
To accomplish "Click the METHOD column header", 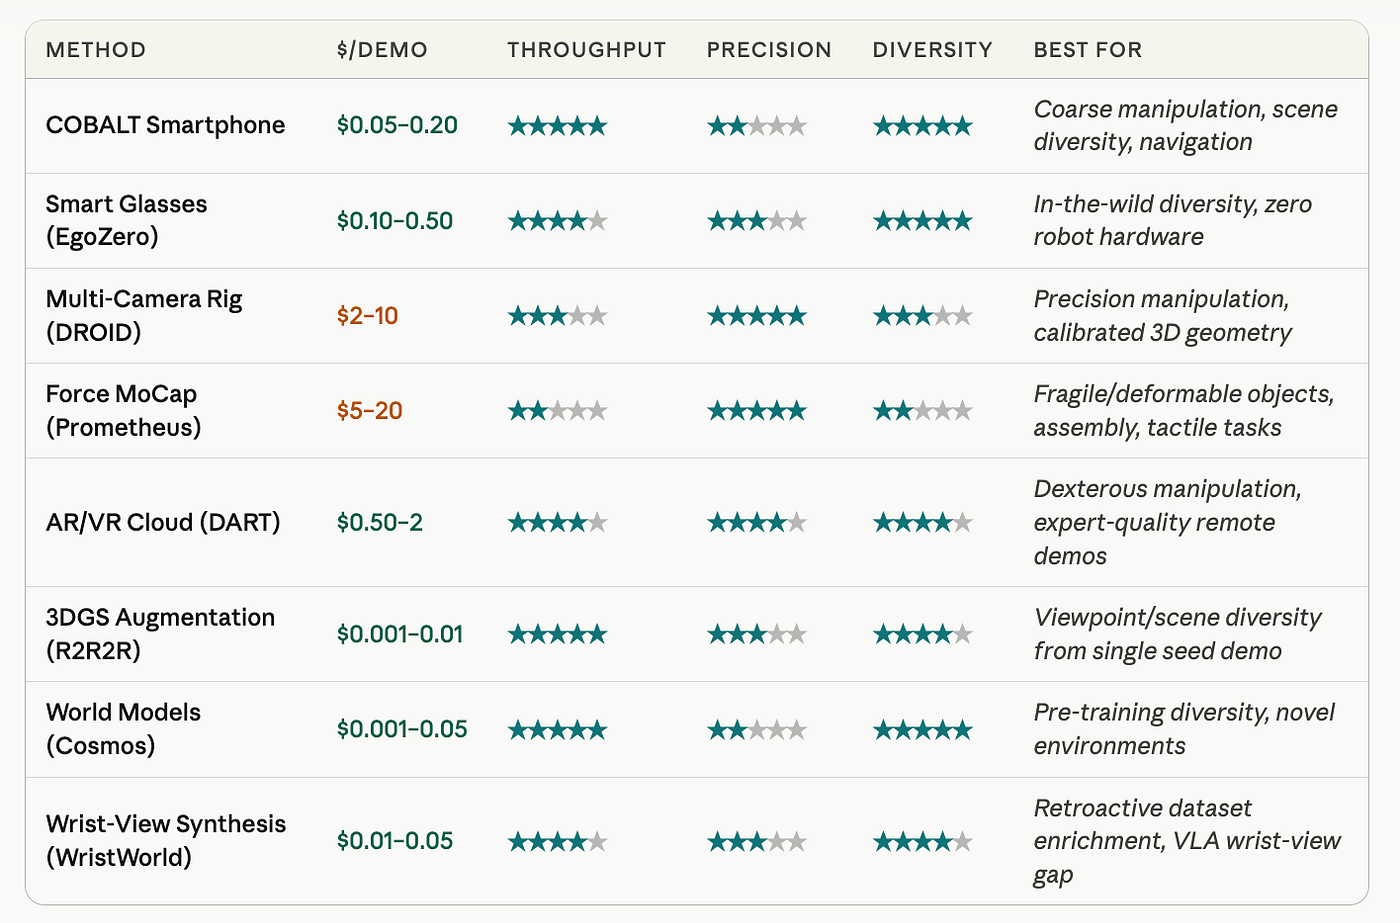I will tap(96, 50).
